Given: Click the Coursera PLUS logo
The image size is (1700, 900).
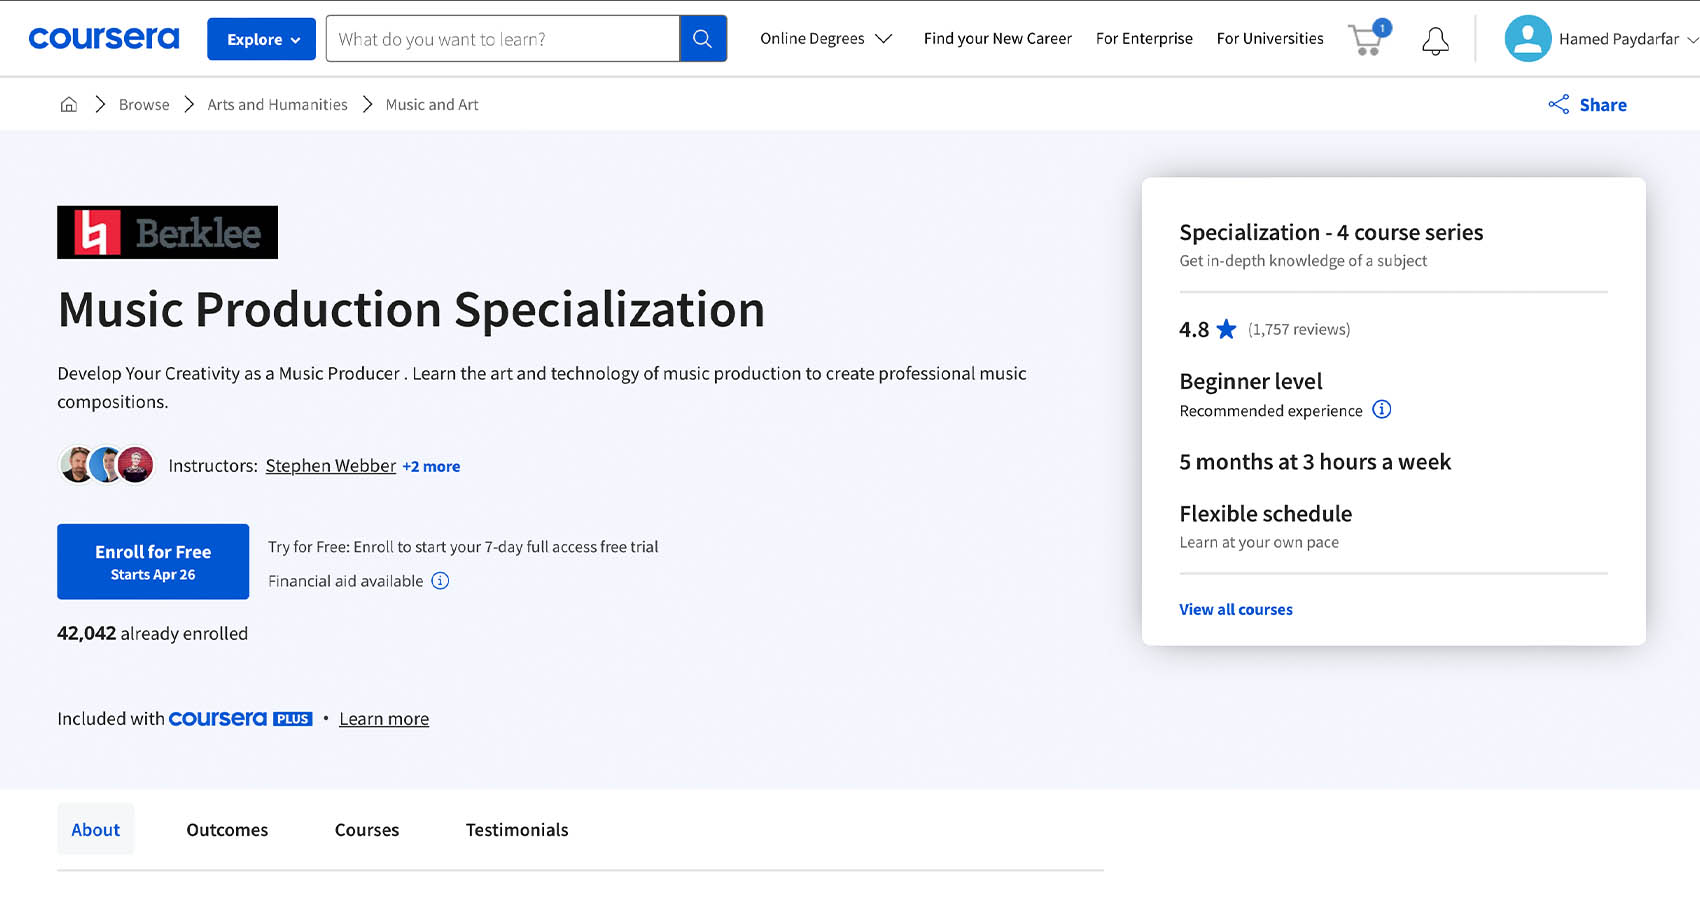Looking at the screenshot, I should [241, 718].
